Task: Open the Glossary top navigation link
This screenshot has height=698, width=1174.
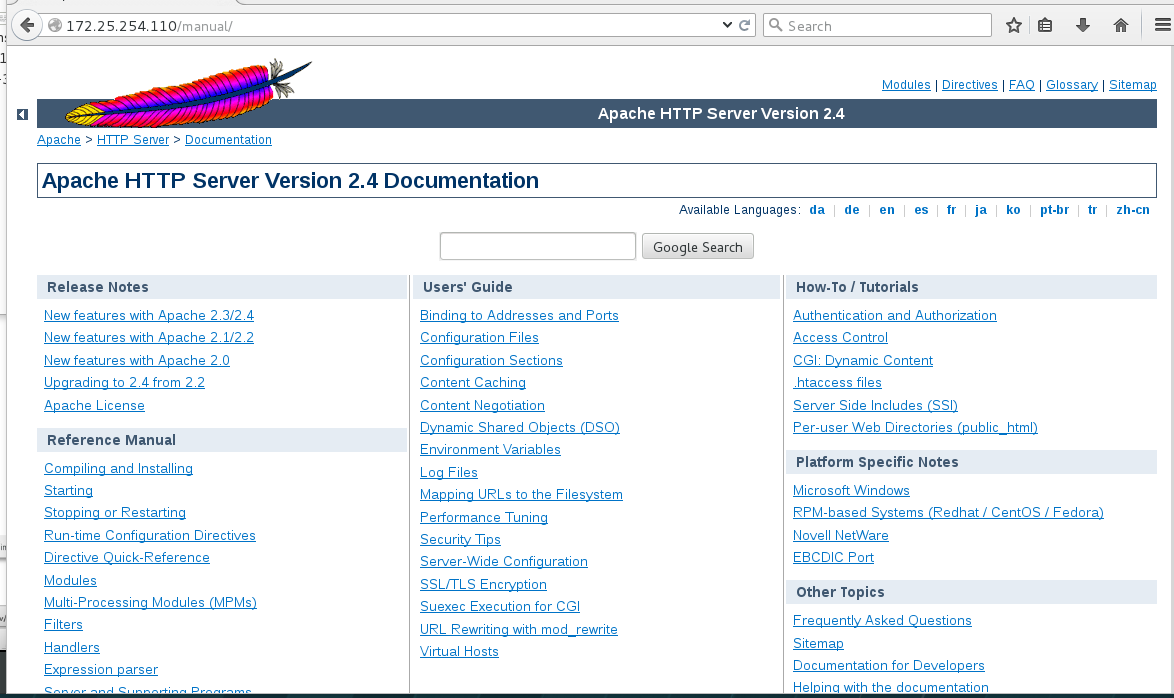Action: [x=1071, y=85]
